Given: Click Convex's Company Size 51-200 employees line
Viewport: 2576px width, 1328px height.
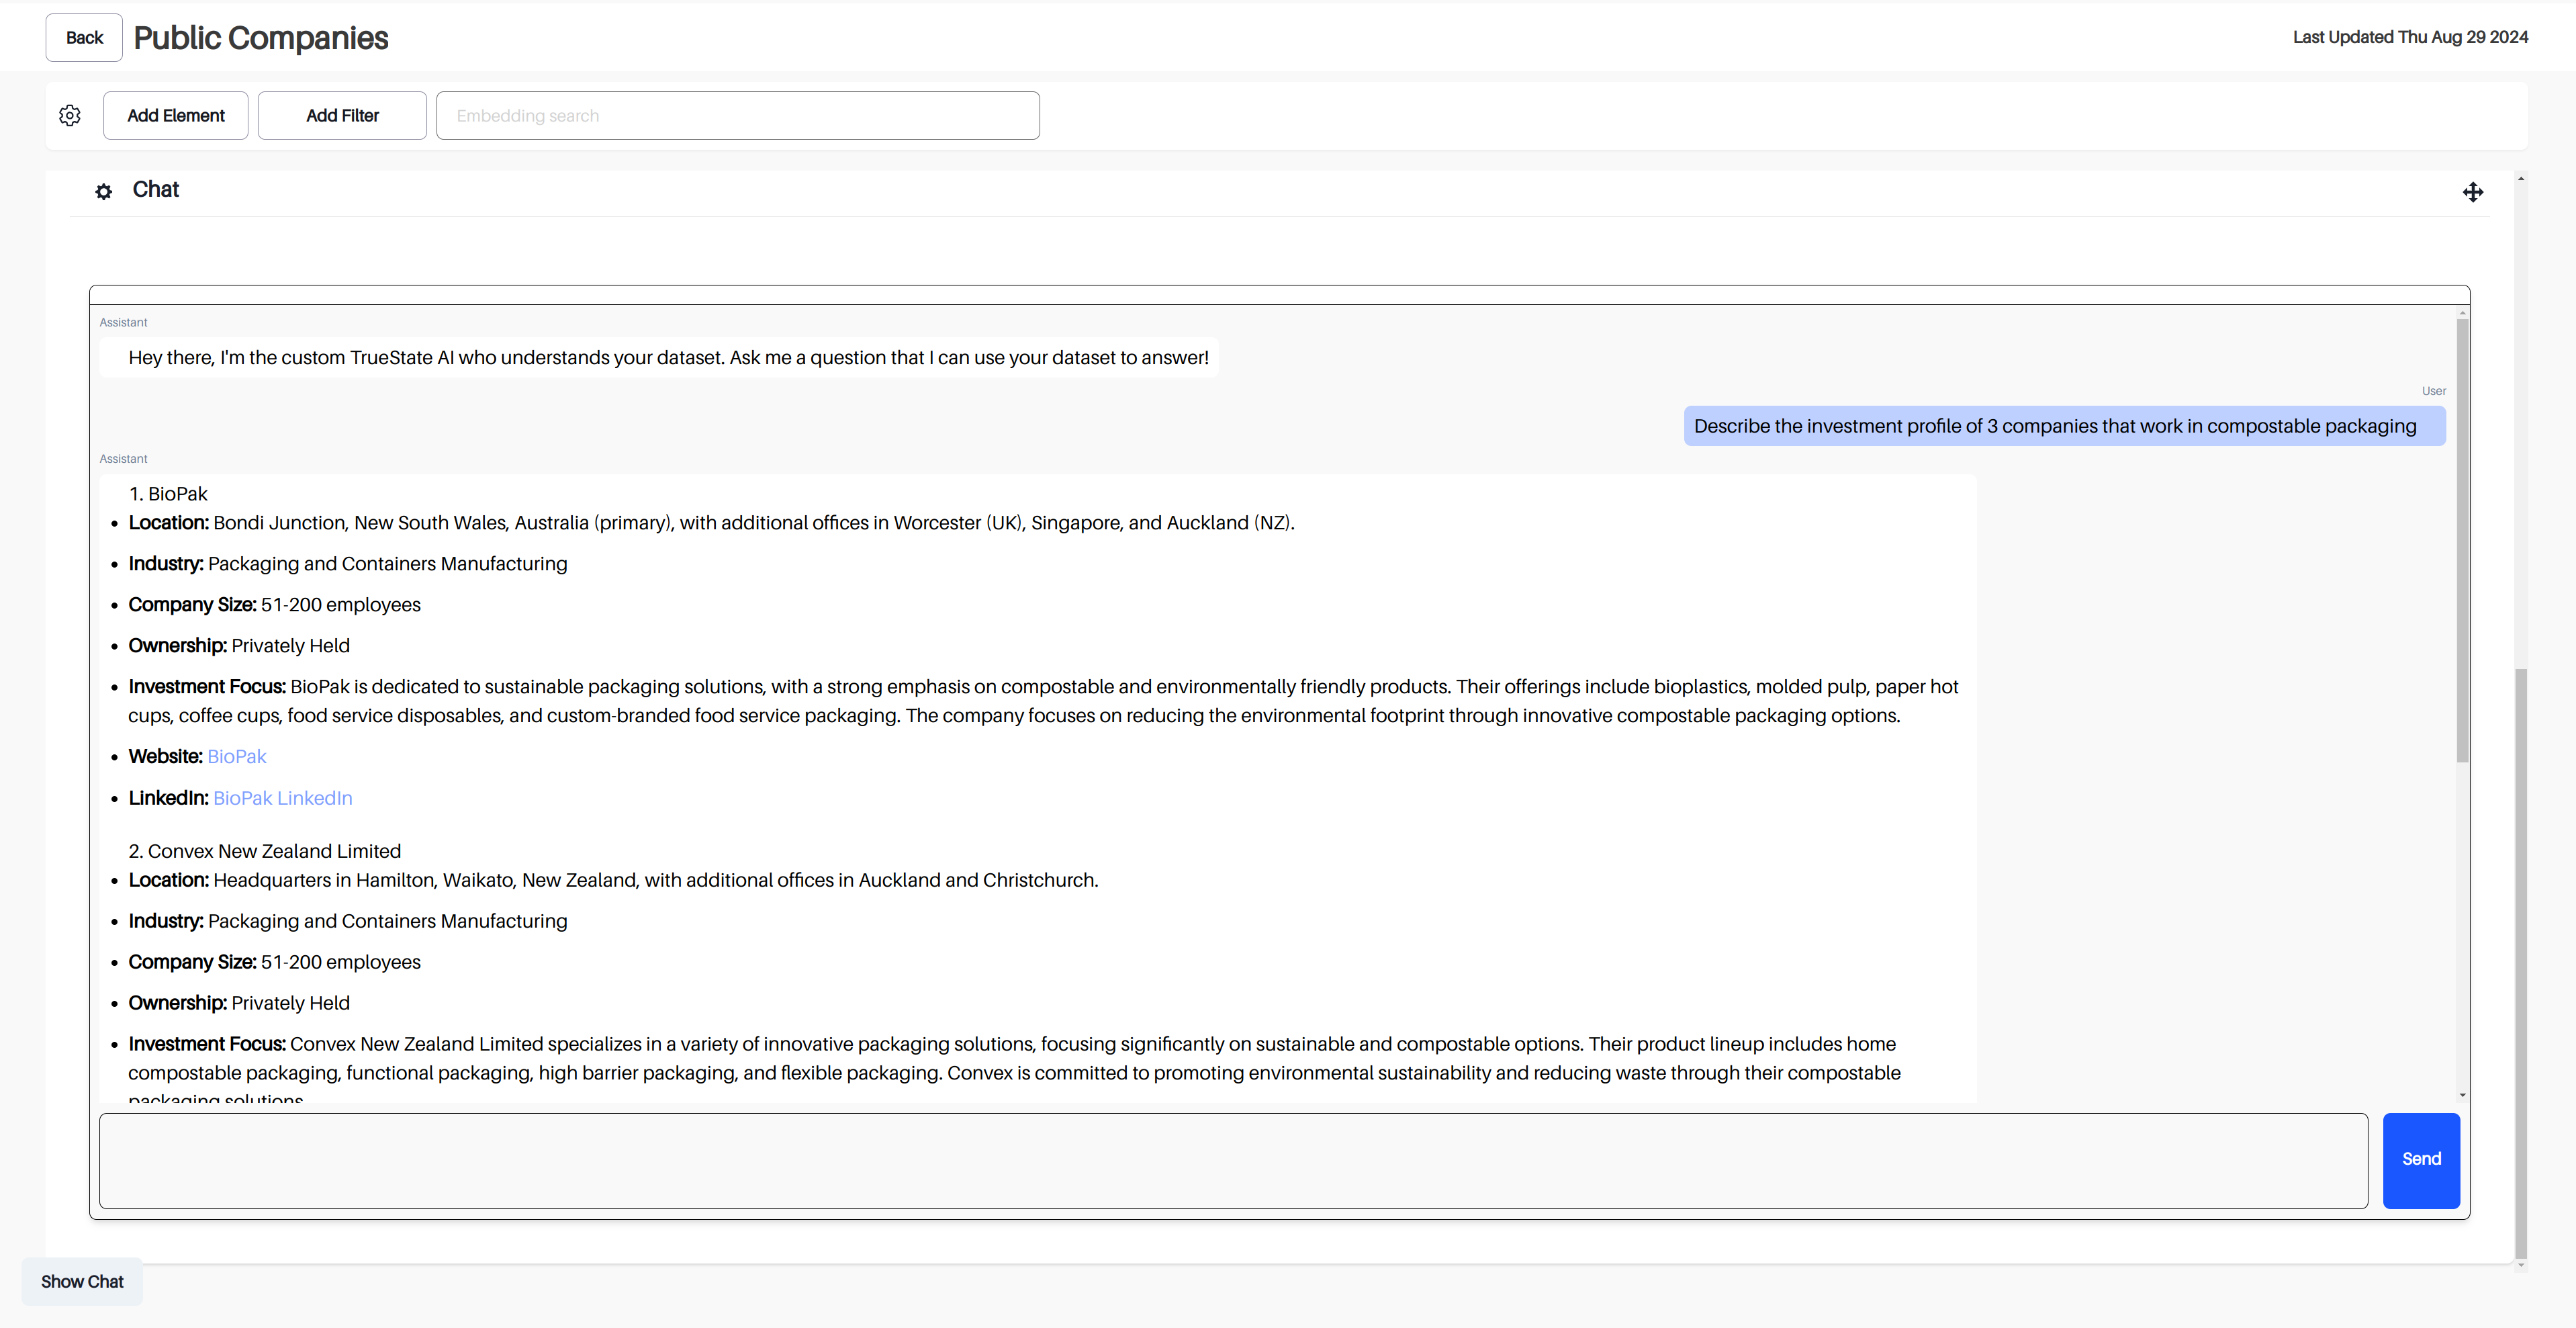Looking at the screenshot, I should [275, 962].
